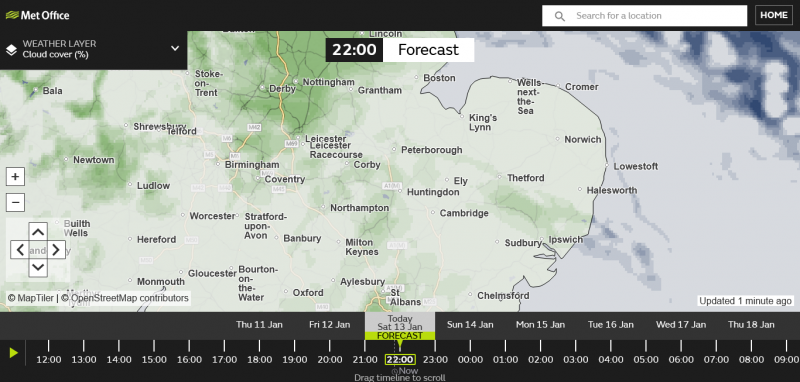Viewport: 800px width, 382px height.
Task: Select Fri 12 Jan day tab
Action: (x=330, y=324)
